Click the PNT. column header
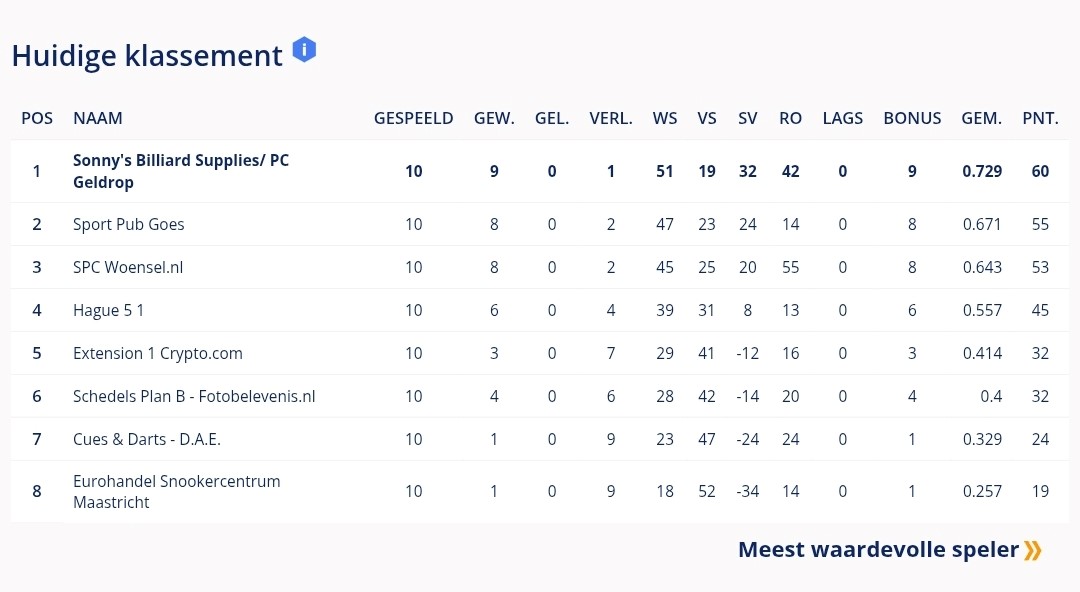This screenshot has height=592, width=1080. point(1040,119)
